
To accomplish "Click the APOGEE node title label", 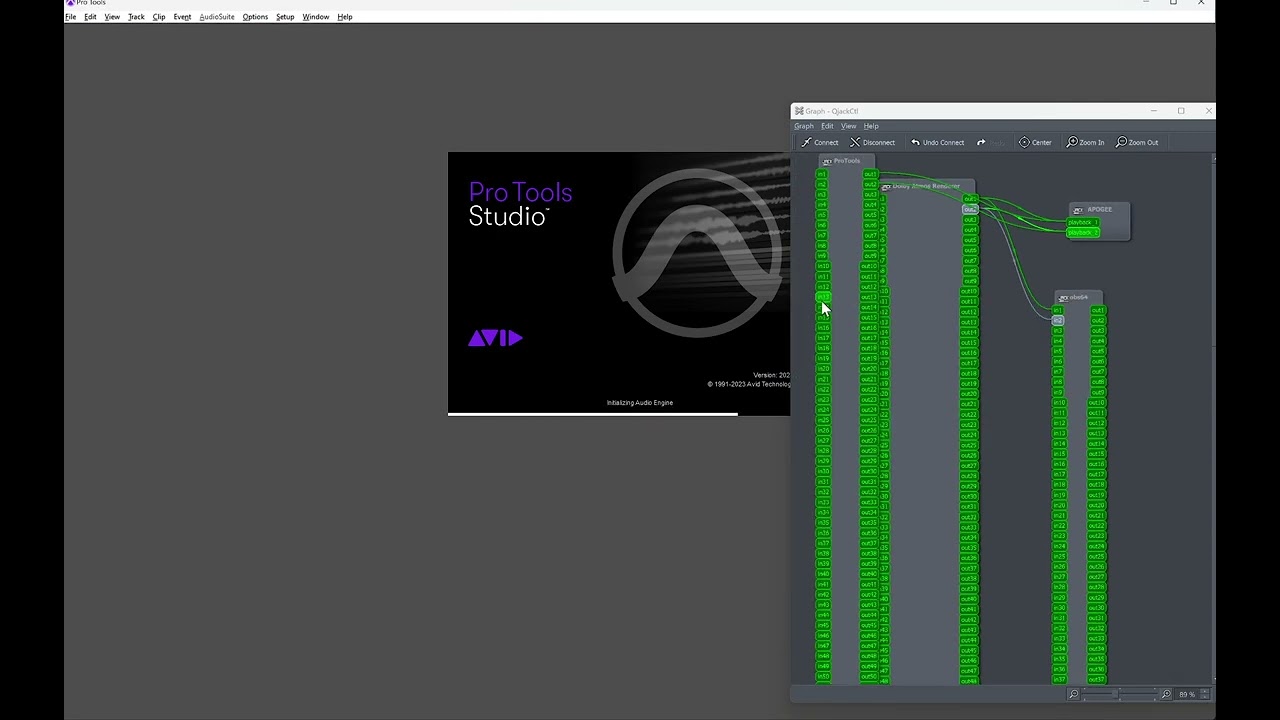I will (1100, 210).
